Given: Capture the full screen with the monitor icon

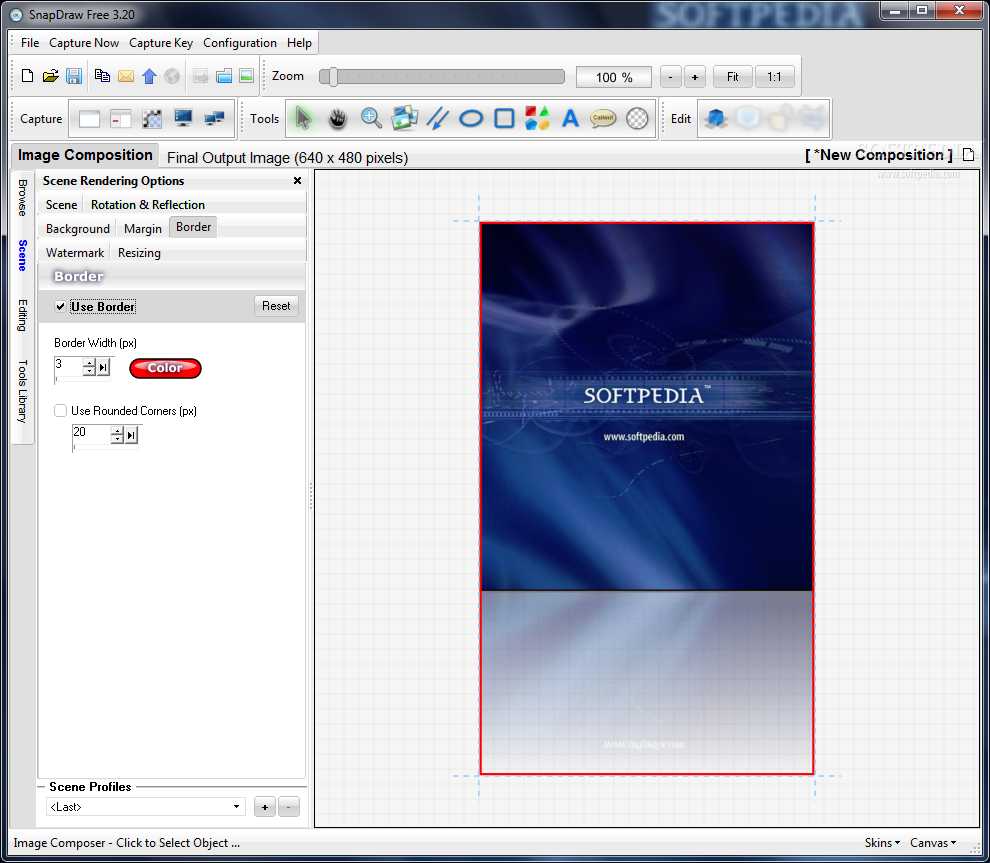Looking at the screenshot, I should [183, 119].
